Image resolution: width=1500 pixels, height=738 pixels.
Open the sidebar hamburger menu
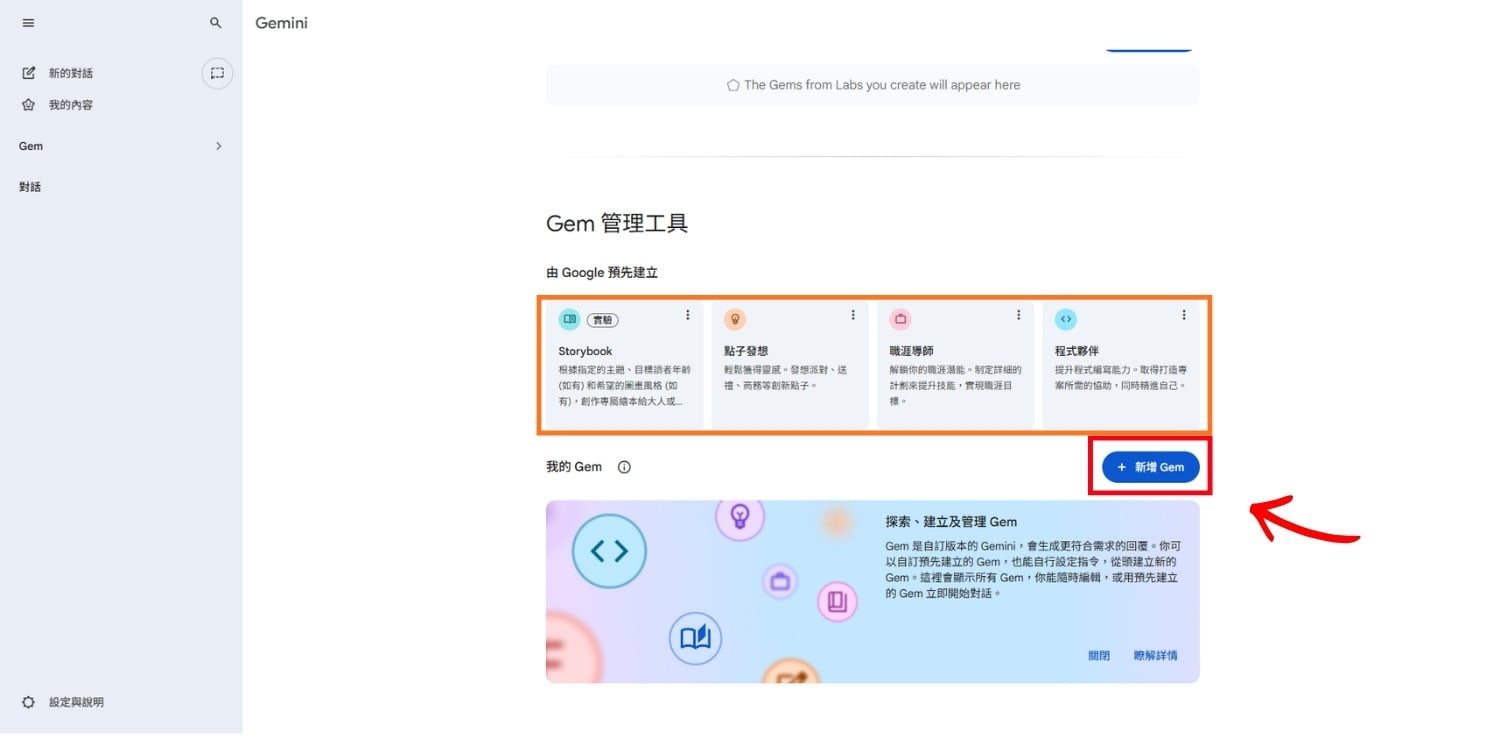[28, 22]
